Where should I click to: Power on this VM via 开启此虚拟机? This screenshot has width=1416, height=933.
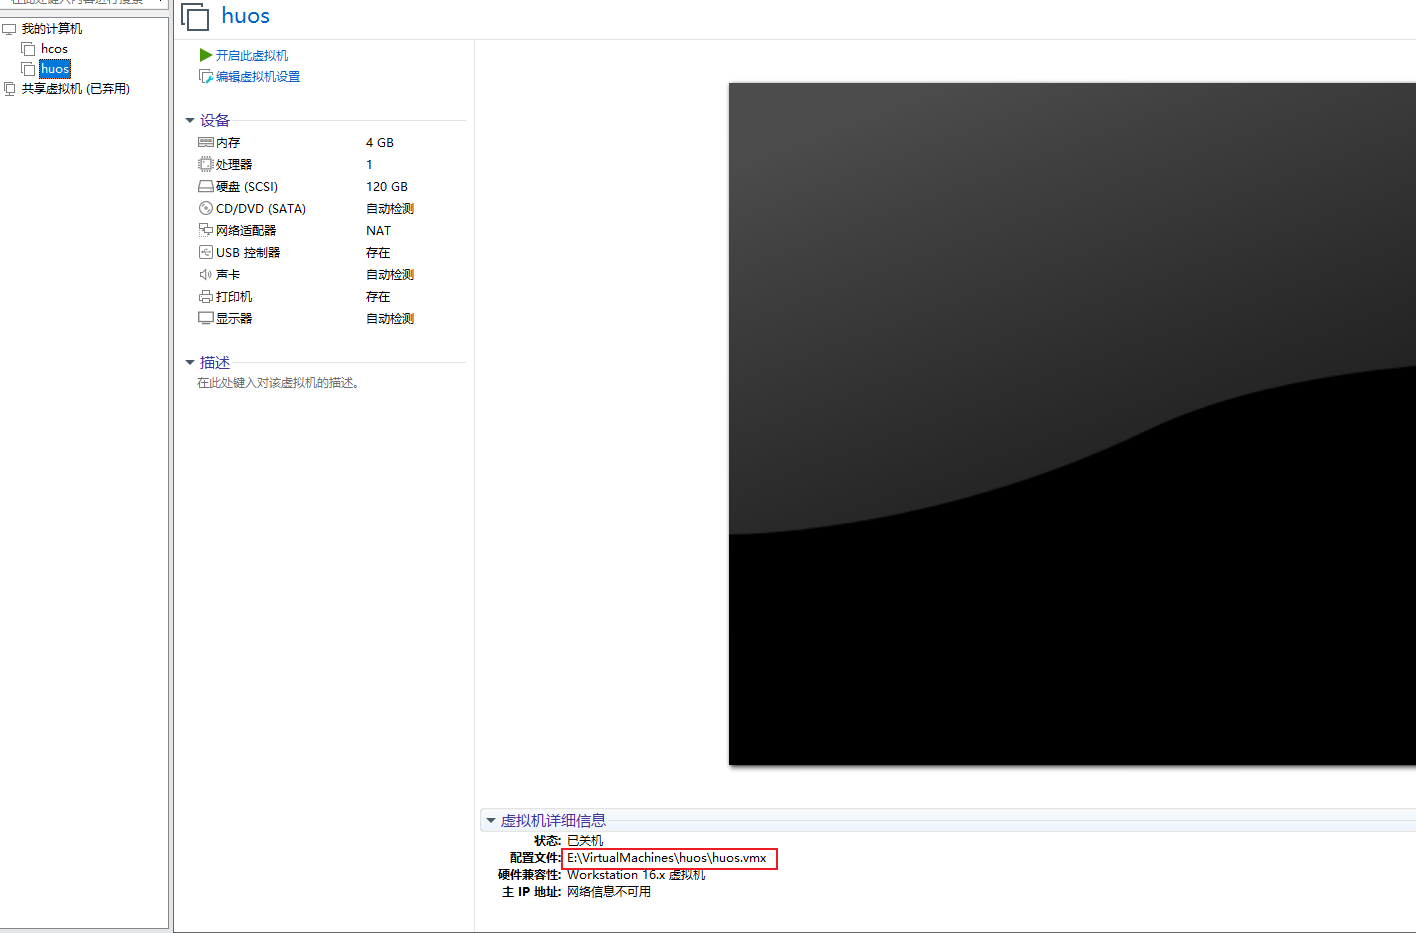(x=252, y=55)
